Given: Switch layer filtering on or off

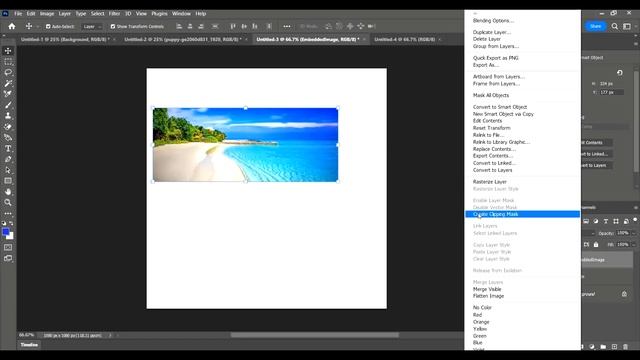Looking at the screenshot, I should 635,220.
